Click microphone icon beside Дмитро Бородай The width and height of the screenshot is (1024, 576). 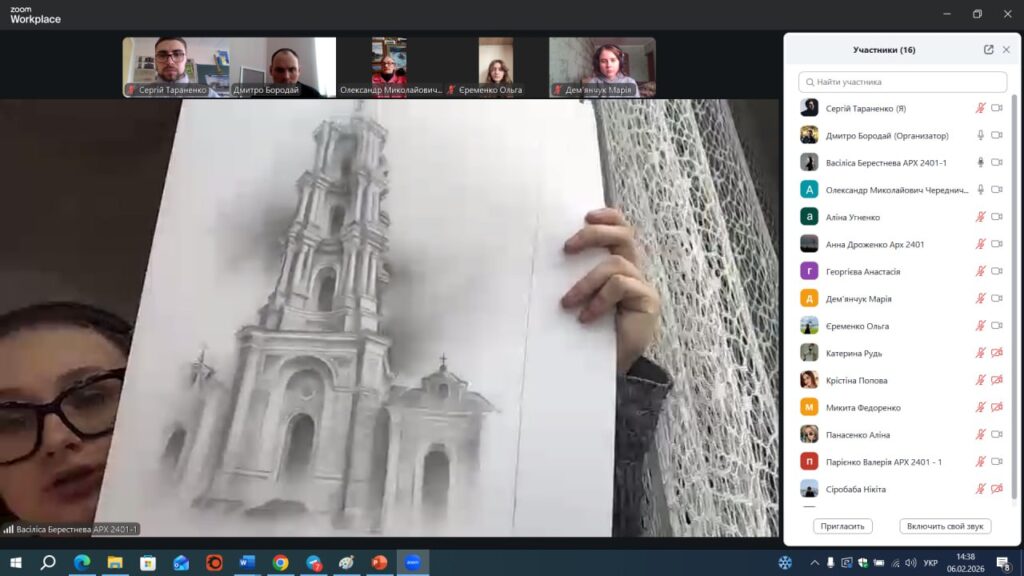tap(981, 135)
